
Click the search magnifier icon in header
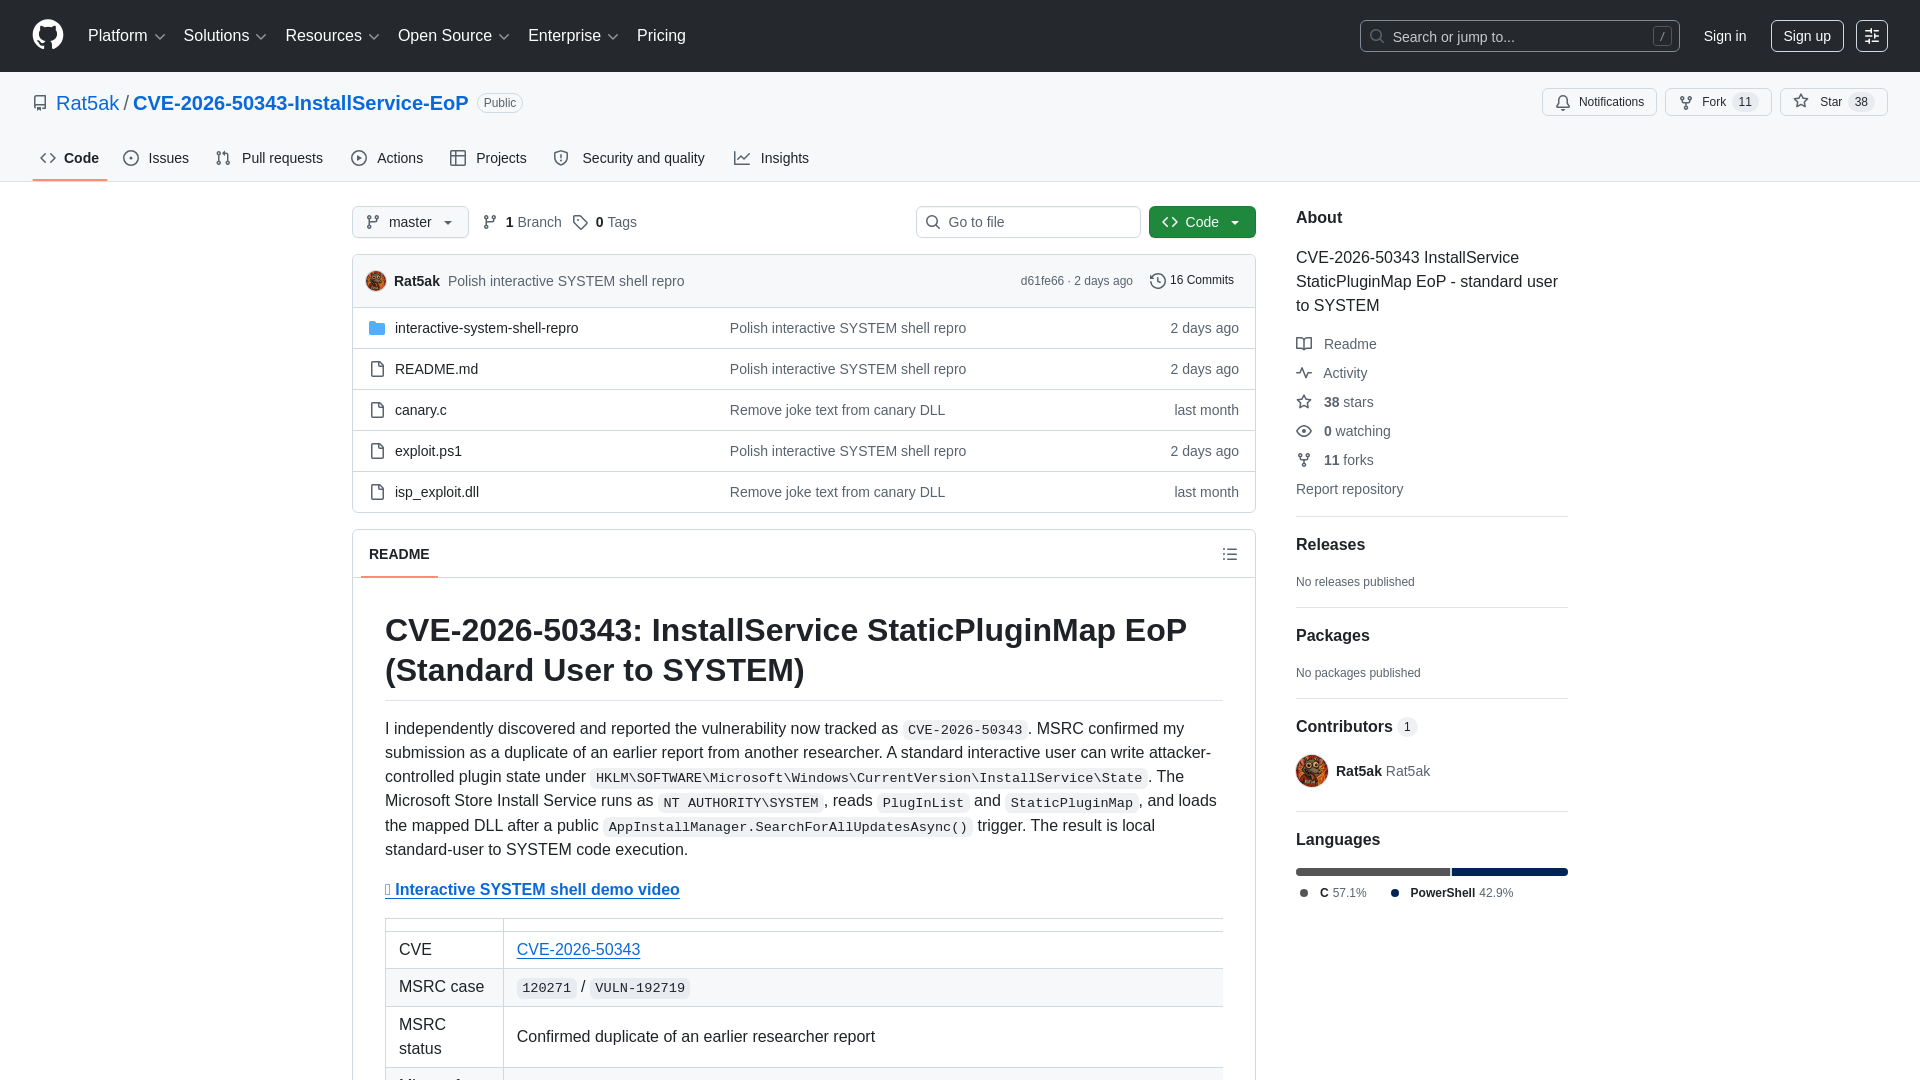(x=1377, y=36)
